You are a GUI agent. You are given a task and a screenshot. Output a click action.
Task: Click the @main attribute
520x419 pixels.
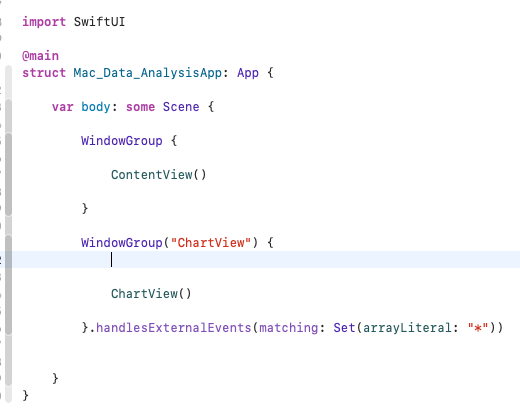[40, 56]
